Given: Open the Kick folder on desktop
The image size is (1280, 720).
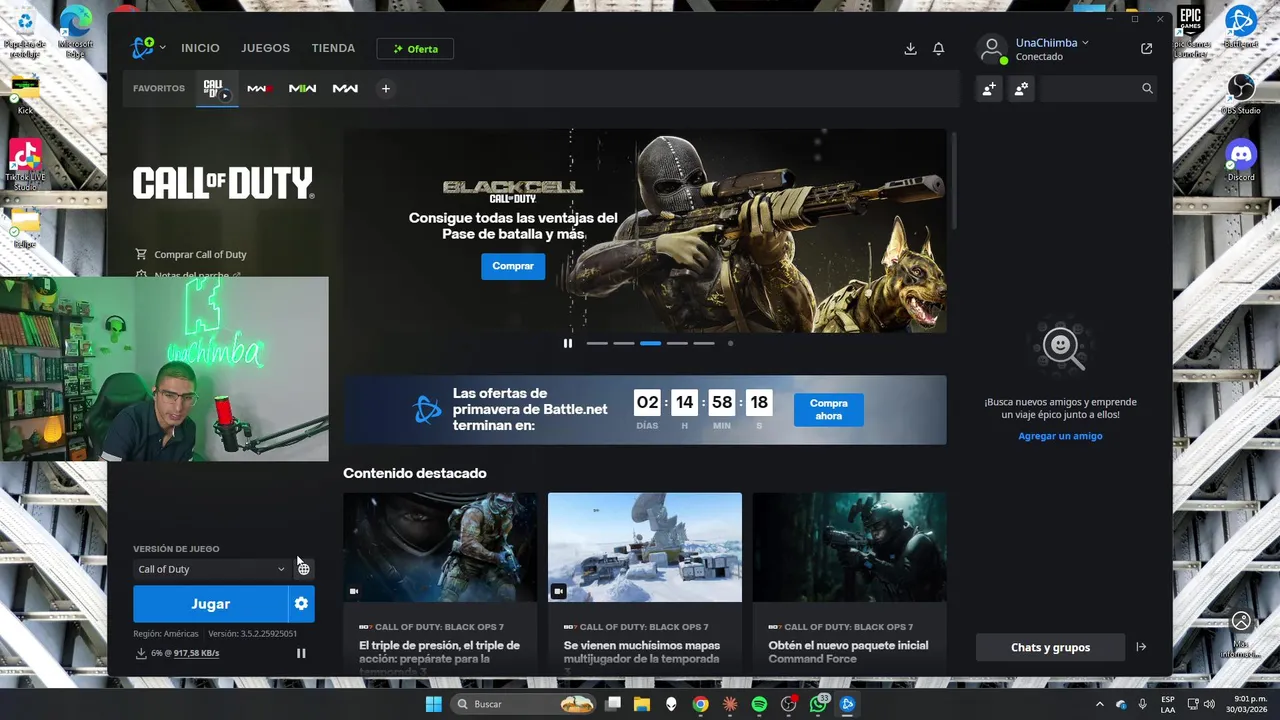Looking at the screenshot, I should coord(25,96).
